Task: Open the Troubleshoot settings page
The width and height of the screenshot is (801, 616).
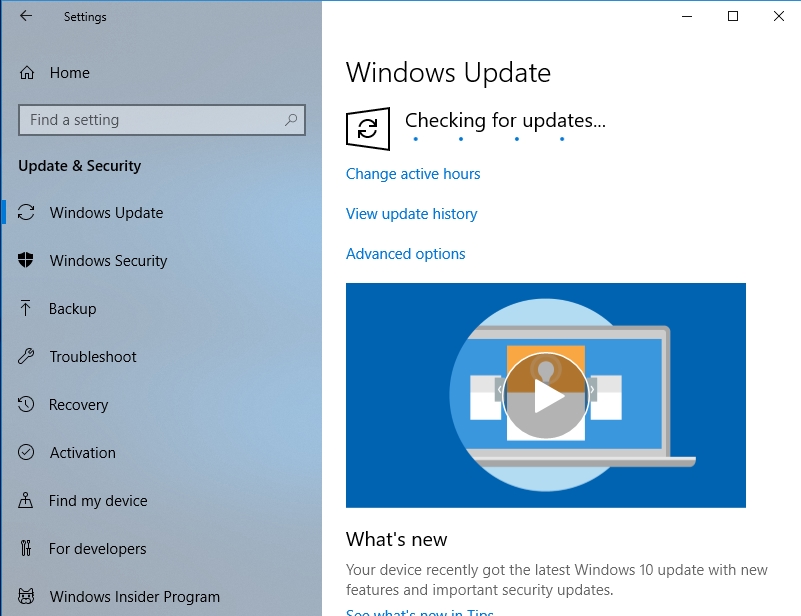Action: coord(93,357)
